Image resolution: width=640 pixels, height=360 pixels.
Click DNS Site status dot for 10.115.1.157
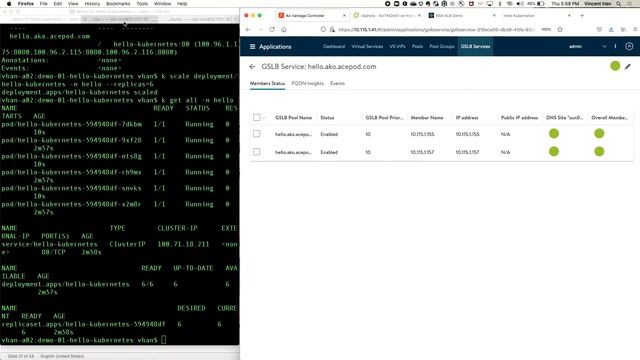[x=554, y=151]
